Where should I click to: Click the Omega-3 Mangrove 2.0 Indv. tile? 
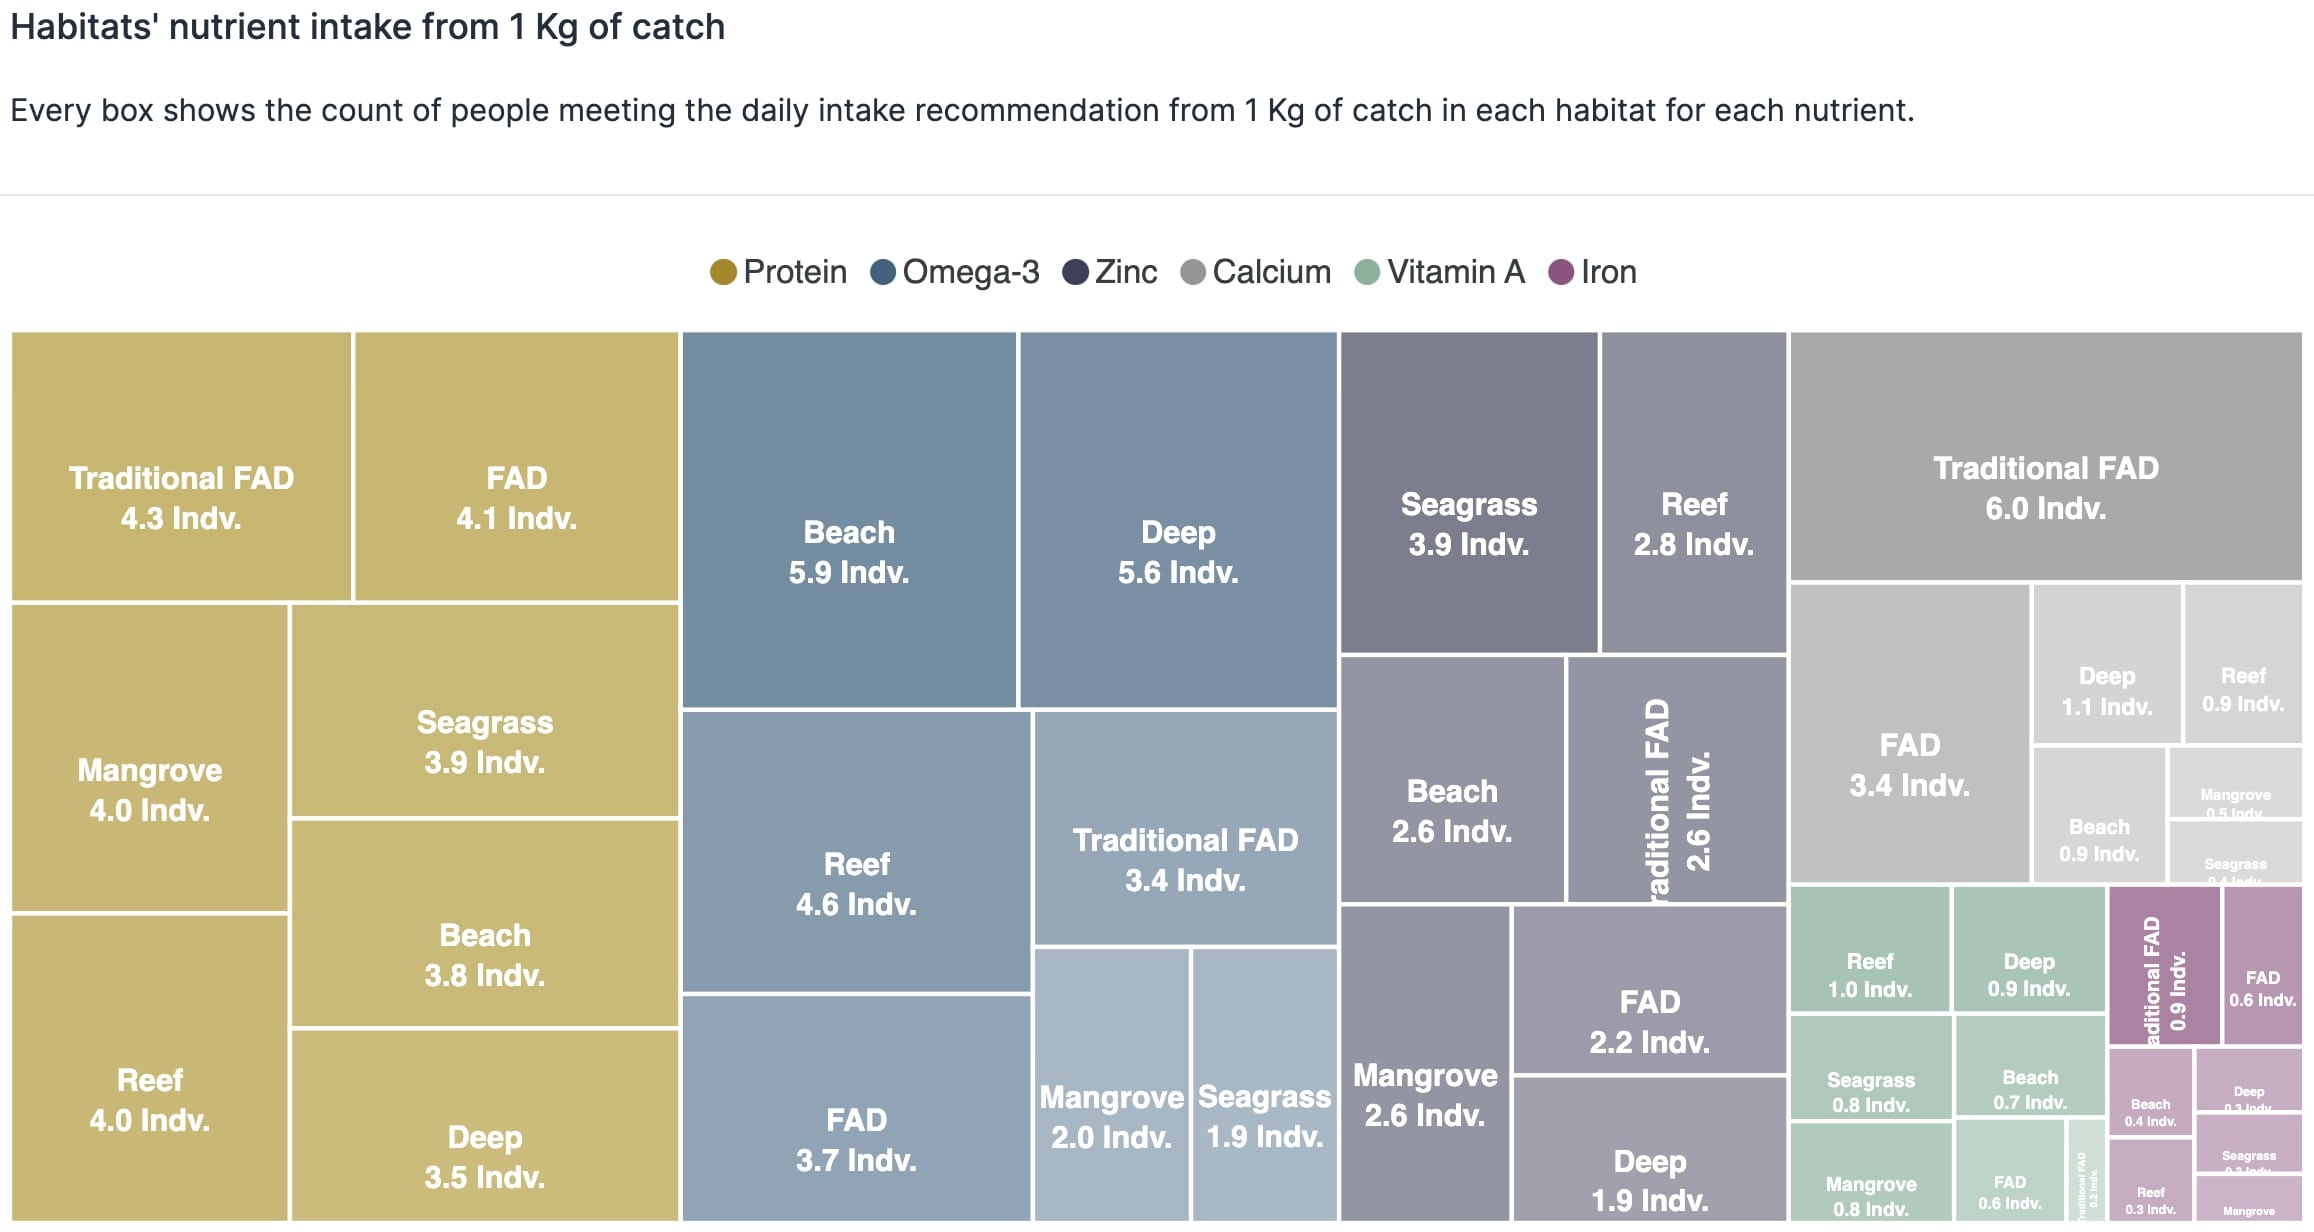click(x=1111, y=1084)
